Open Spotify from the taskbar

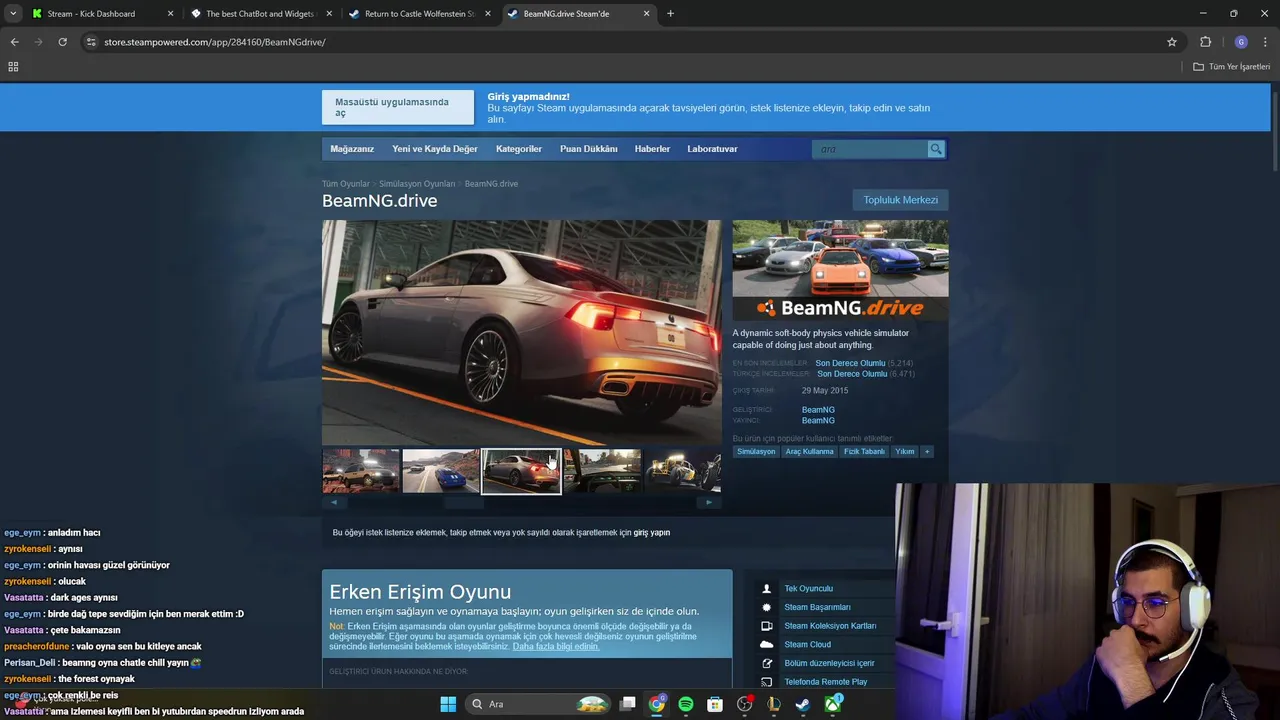pos(686,704)
